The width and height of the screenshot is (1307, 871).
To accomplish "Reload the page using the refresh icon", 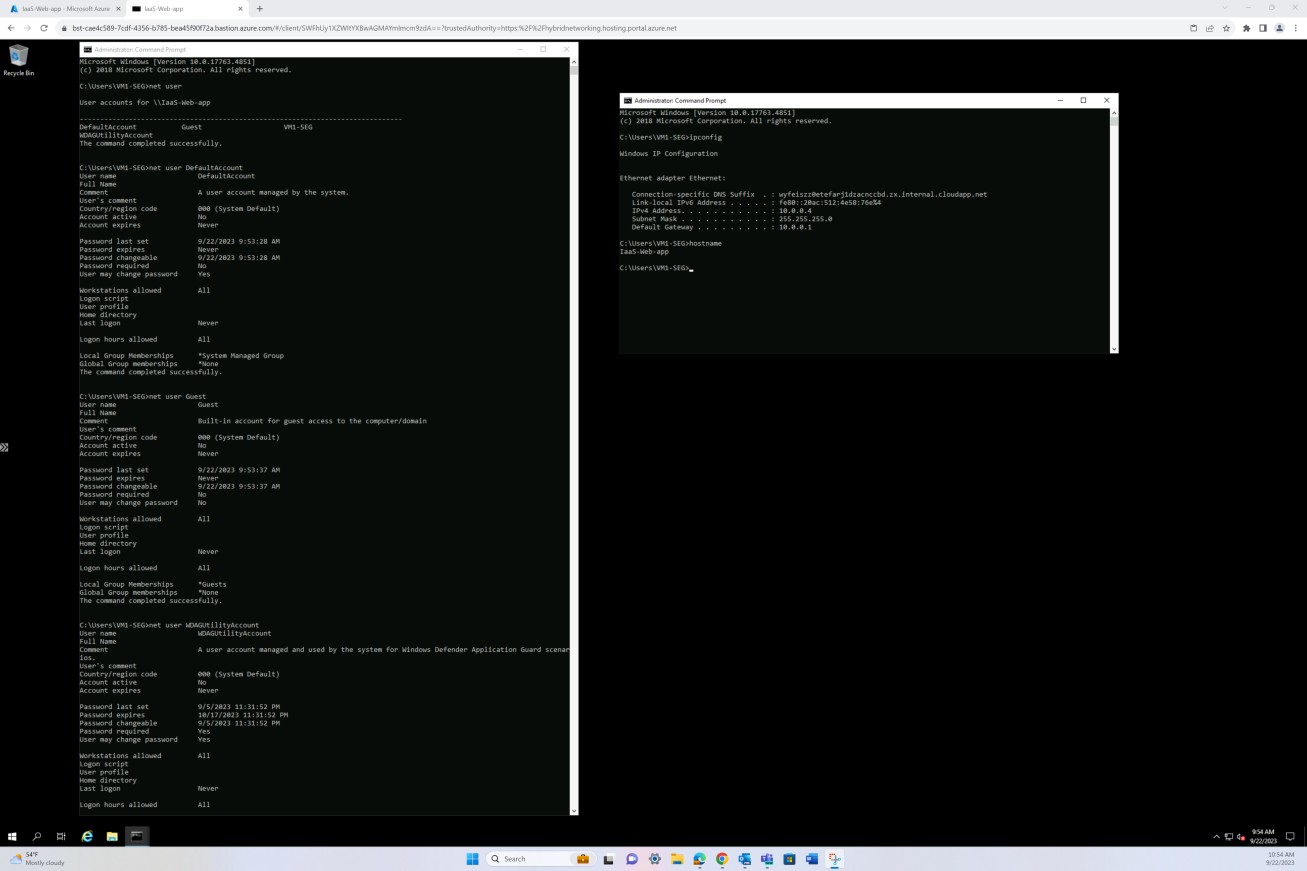I will (46, 28).
